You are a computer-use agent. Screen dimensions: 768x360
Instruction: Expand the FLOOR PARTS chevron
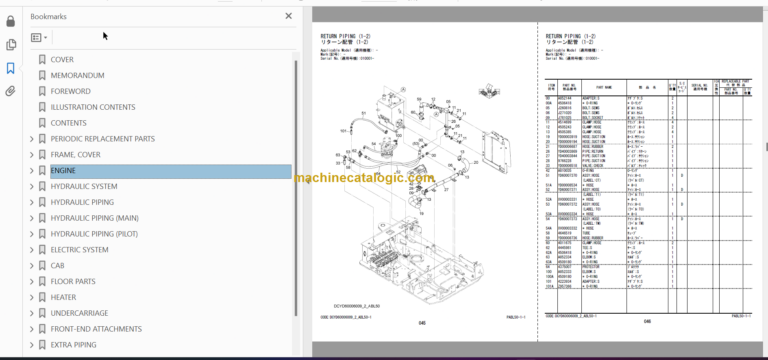pyautogui.click(x=32, y=282)
